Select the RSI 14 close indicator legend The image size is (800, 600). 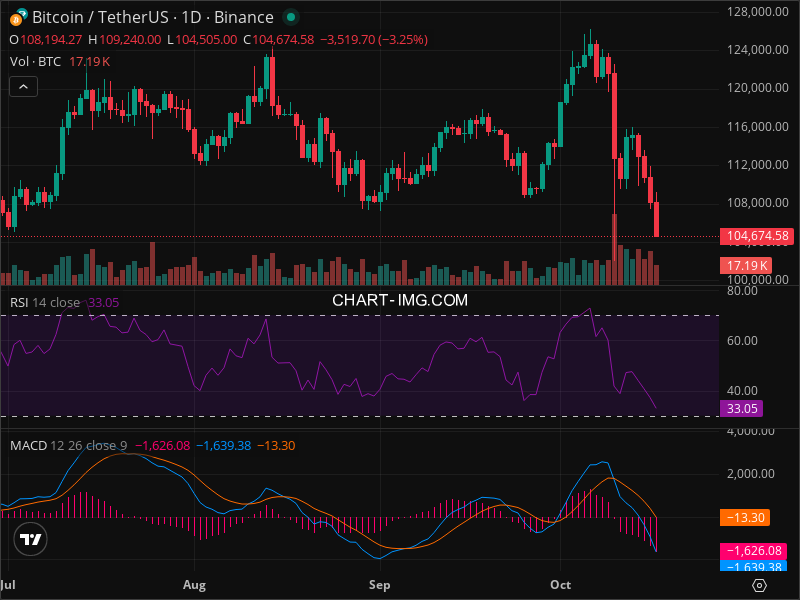click(x=45, y=302)
